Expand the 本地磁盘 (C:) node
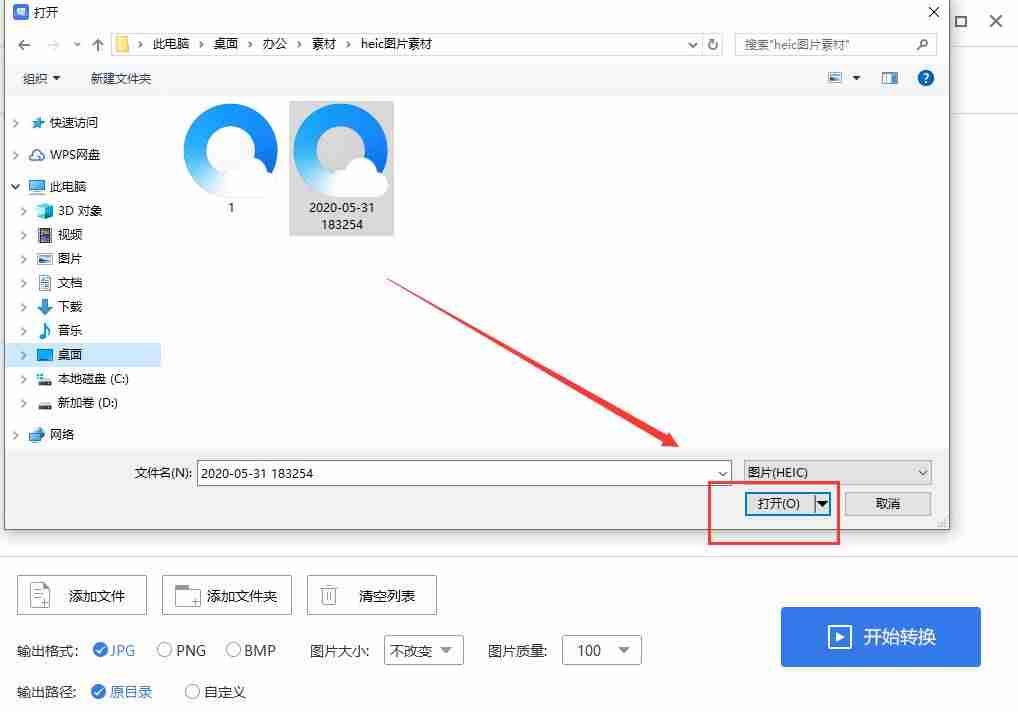 coord(24,378)
